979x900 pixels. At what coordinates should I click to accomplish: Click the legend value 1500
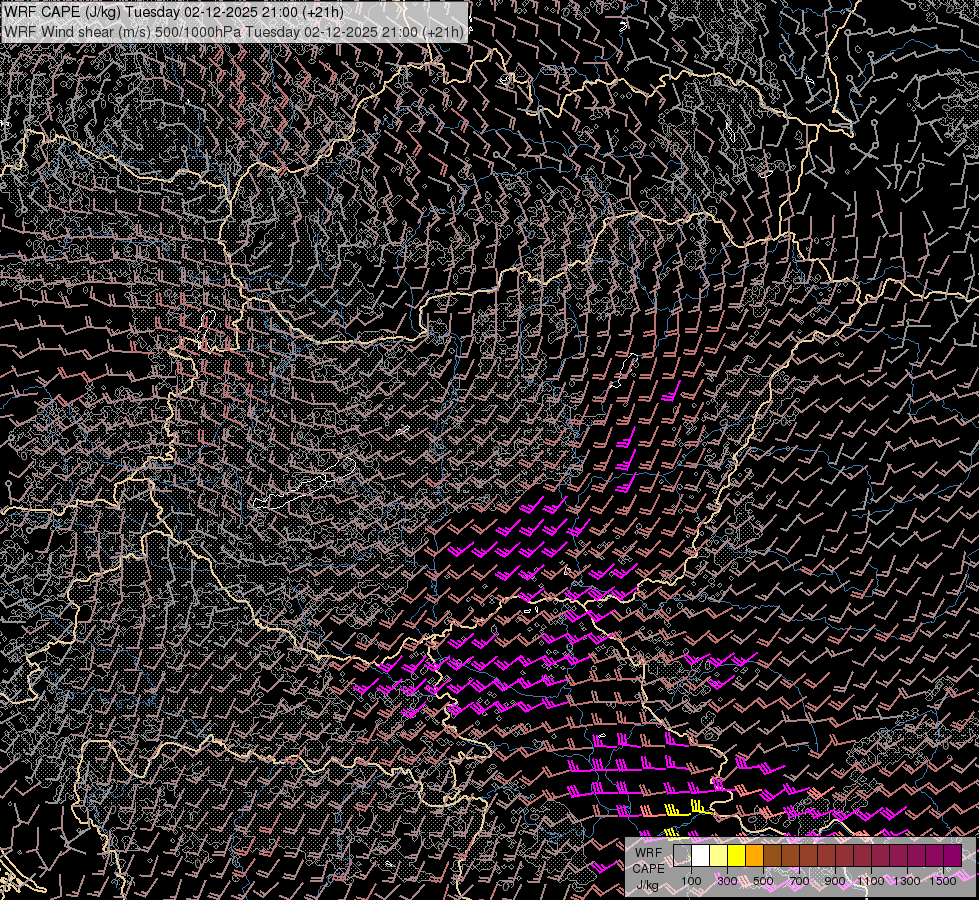(x=943, y=881)
